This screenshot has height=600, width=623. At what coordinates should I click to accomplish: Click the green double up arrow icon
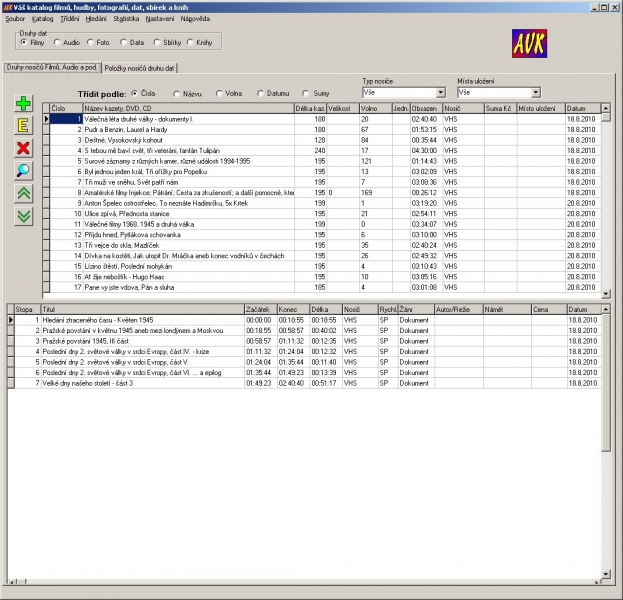(24, 193)
